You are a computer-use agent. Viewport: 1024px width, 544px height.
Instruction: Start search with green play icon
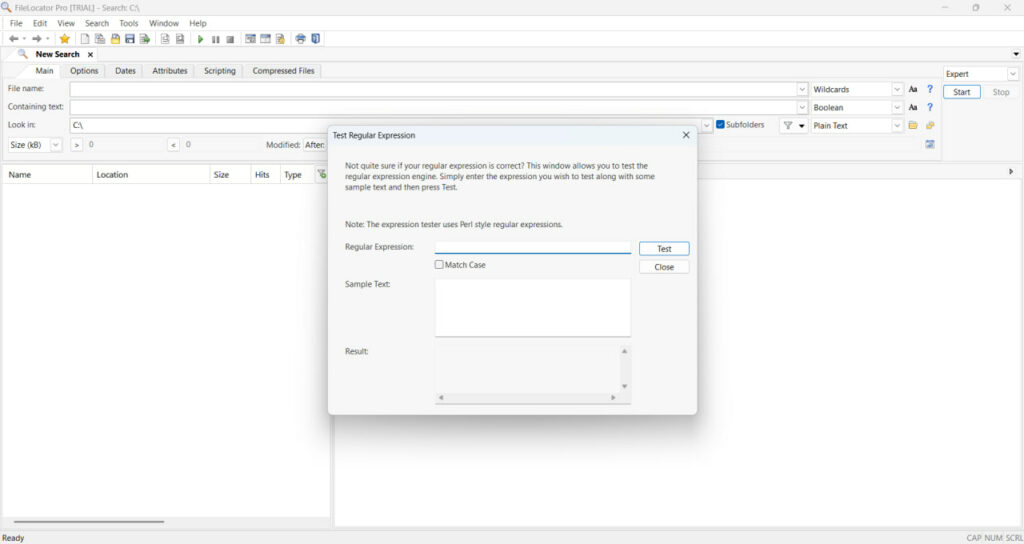(200, 39)
